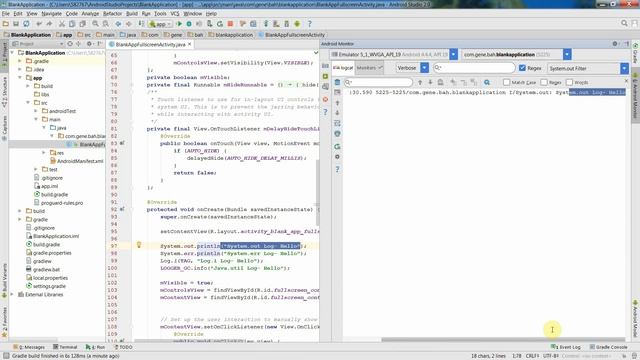
Task: Click the Redo arrow icon
Action: point(49,24)
